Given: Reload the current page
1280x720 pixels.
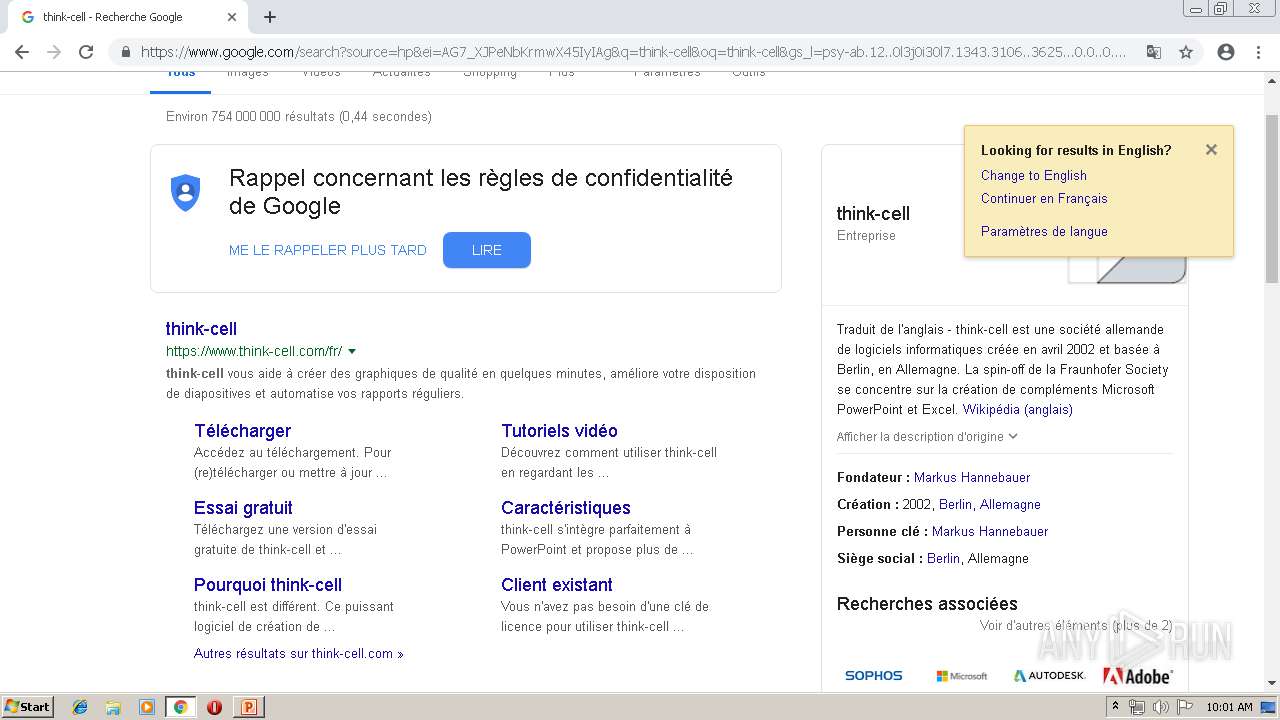Looking at the screenshot, I should pos(86,52).
